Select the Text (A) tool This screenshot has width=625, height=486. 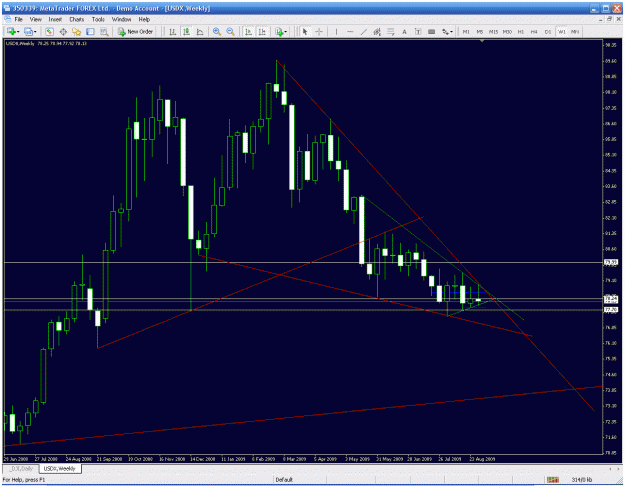click(404, 31)
